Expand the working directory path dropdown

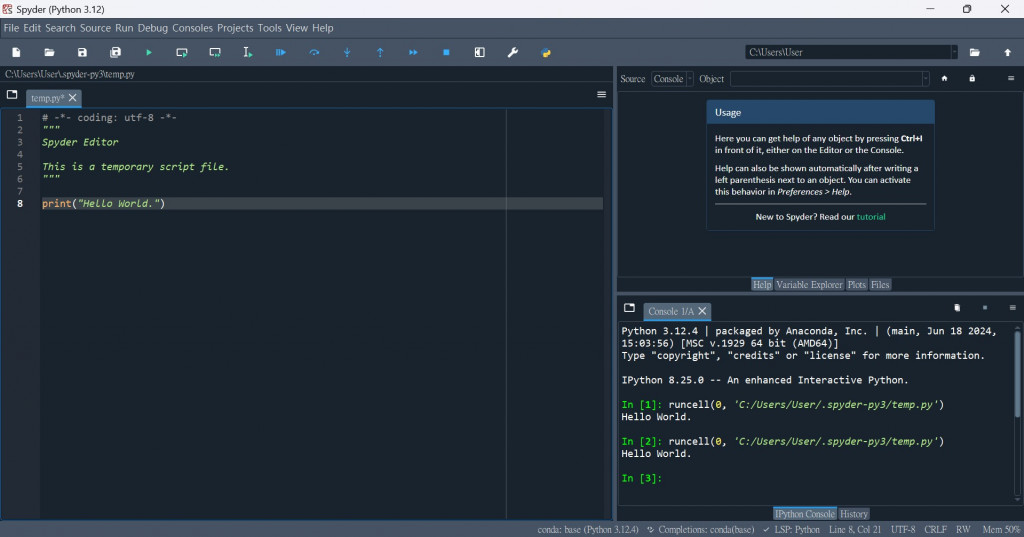click(x=953, y=52)
